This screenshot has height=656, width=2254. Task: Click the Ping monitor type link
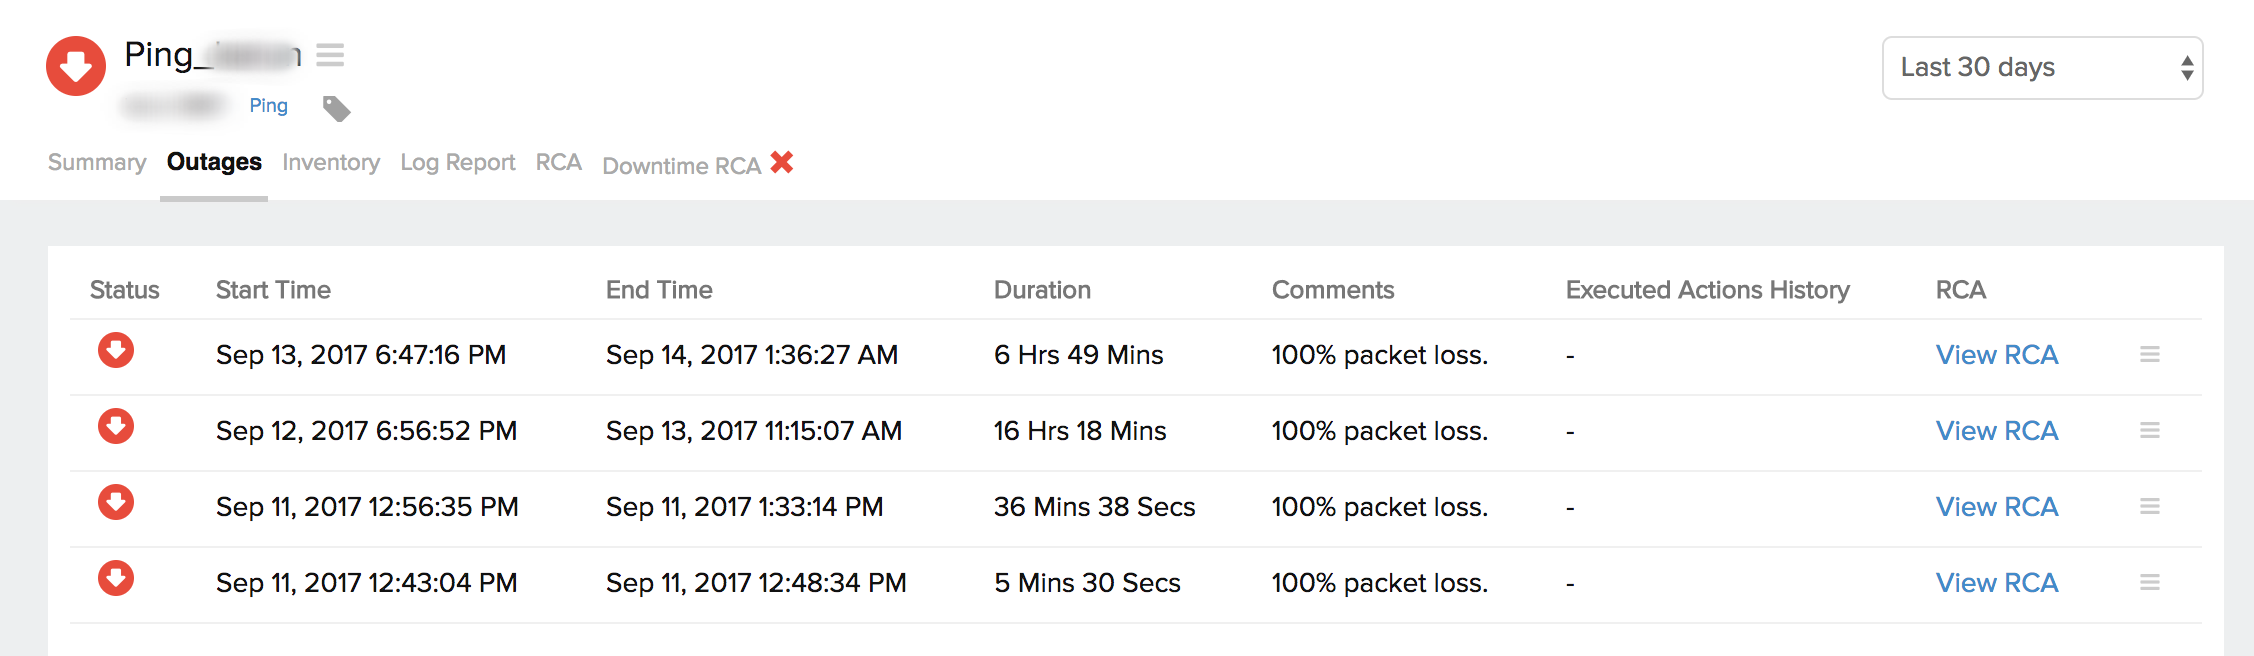[x=268, y=106]
